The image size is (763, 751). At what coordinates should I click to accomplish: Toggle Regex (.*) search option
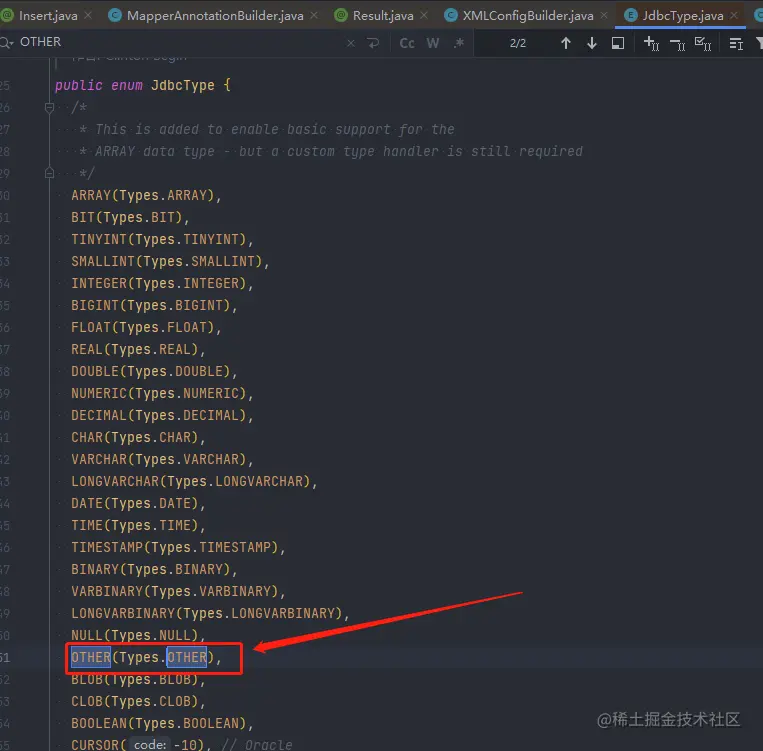click(458, 43)
